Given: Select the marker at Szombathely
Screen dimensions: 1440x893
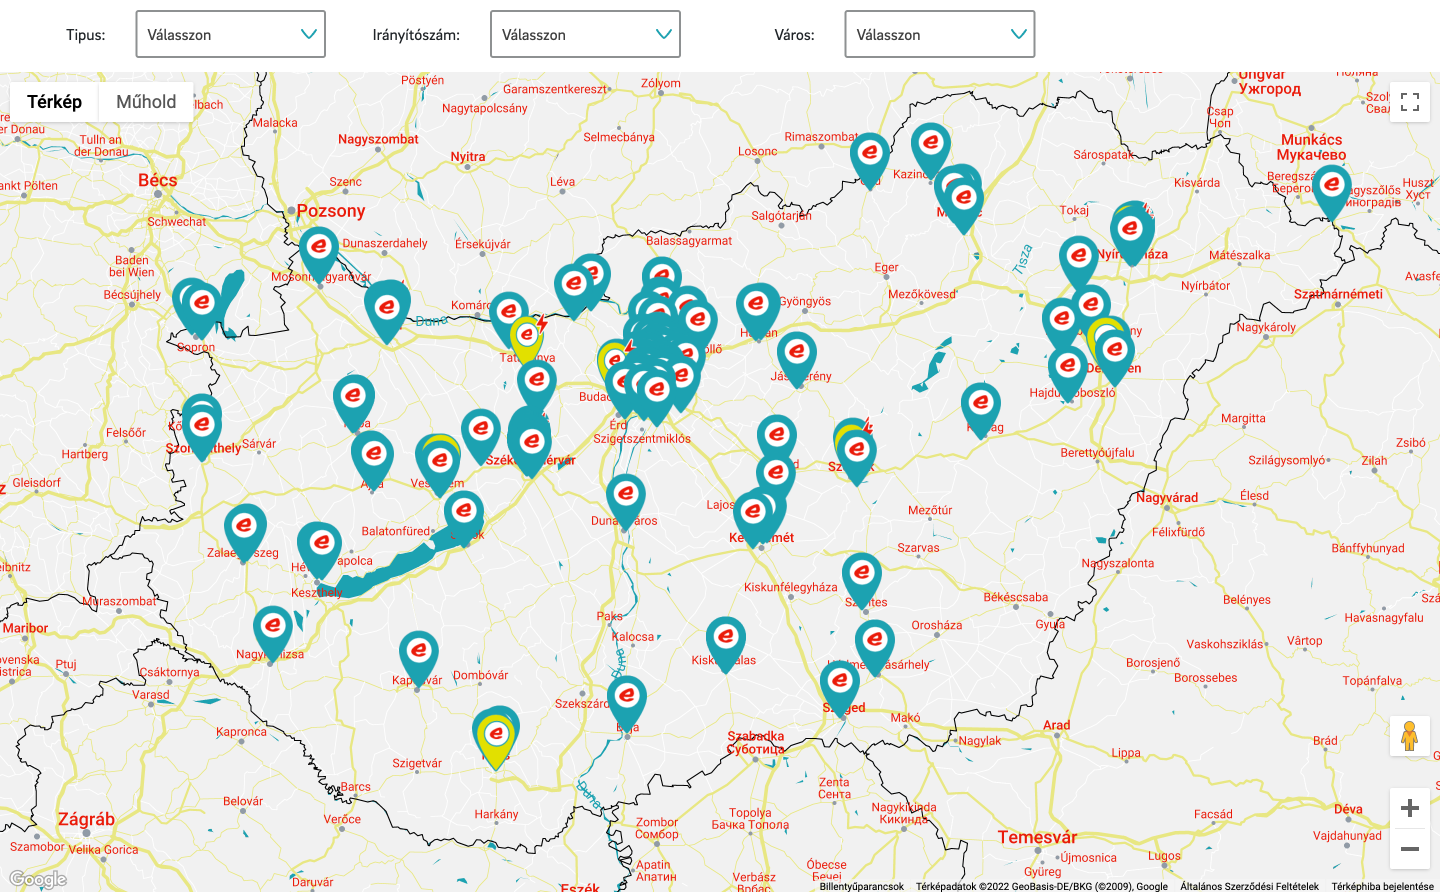Looking at the screenshot, I should tap(202, 433).
